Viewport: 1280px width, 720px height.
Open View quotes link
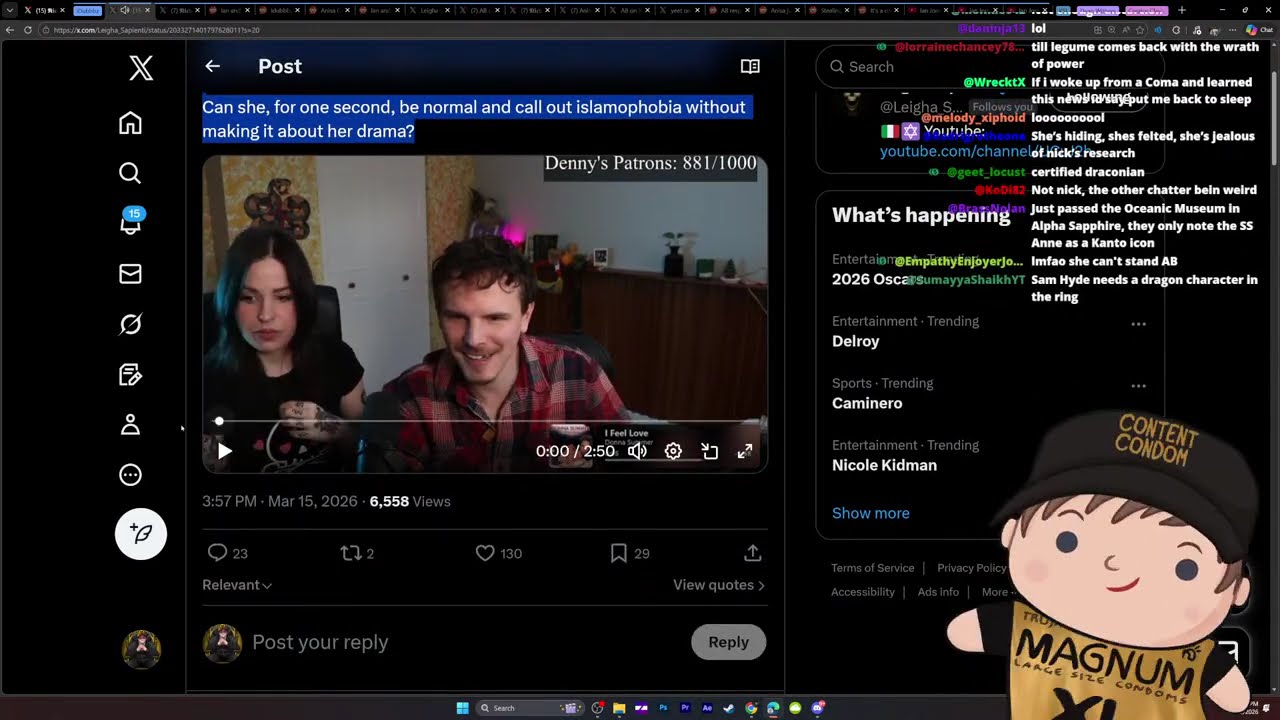tap(719, 585)
